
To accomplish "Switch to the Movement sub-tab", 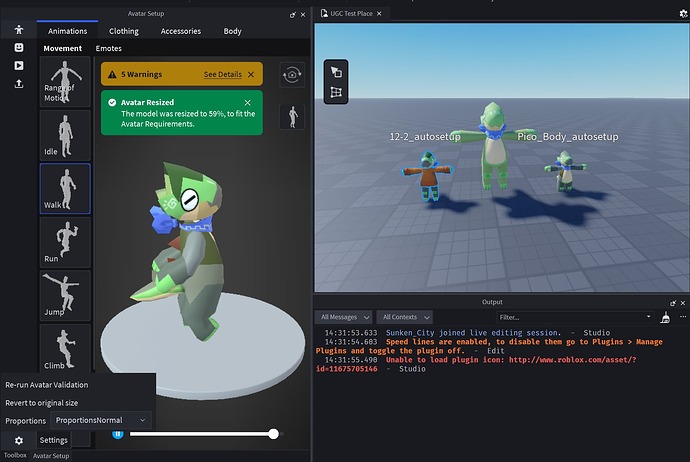I will 62,48.
